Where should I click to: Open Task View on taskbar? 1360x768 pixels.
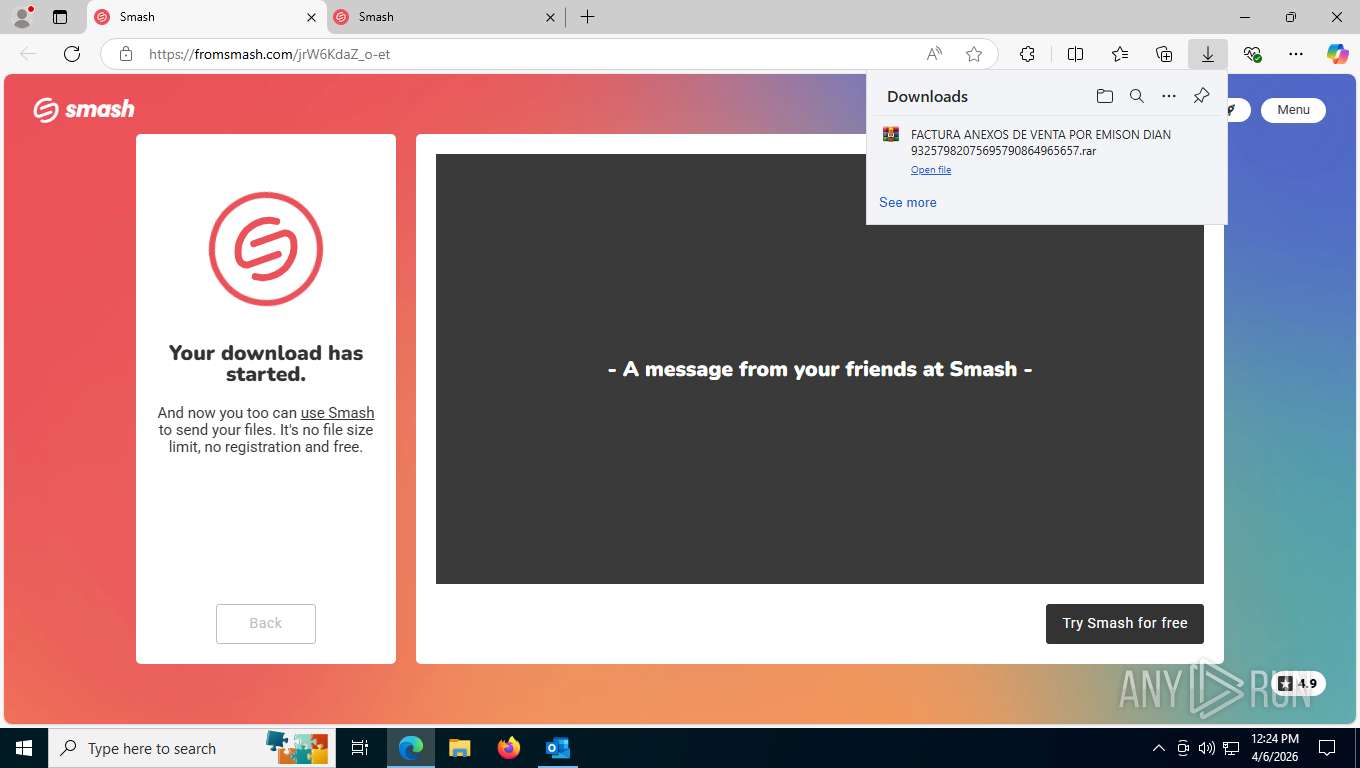tap(360, 748)
